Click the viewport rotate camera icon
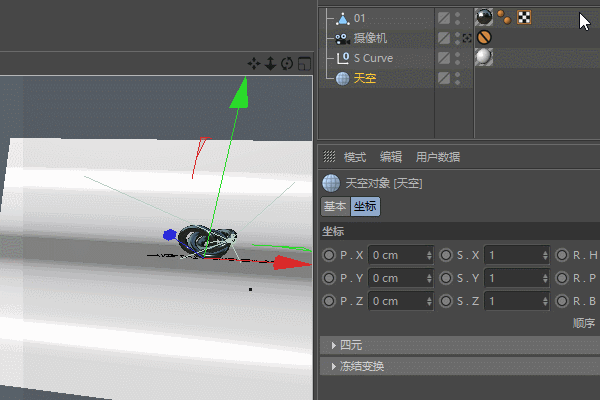The width and height of the screenshot is (600, 400). coord(287,64)
